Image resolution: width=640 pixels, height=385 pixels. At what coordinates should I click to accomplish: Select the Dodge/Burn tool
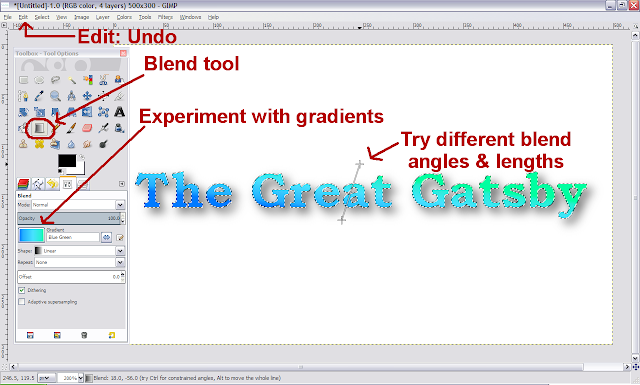pyautogui.click(x=103, y=144)
